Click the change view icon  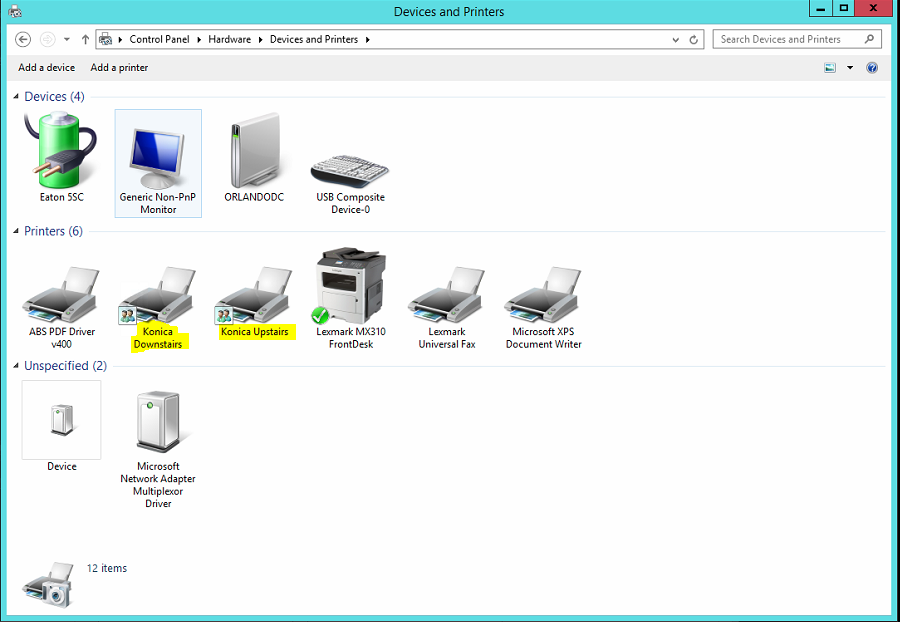830,68
